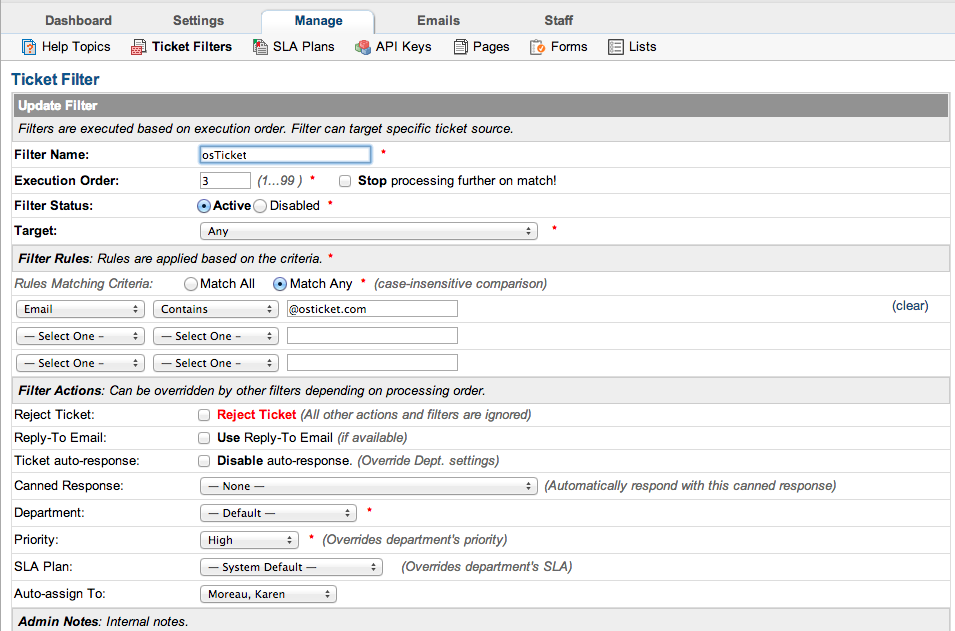Screen dimensions: 955x631
Task: Open the Email rule field dropdown
Action: tap(80, 309)
